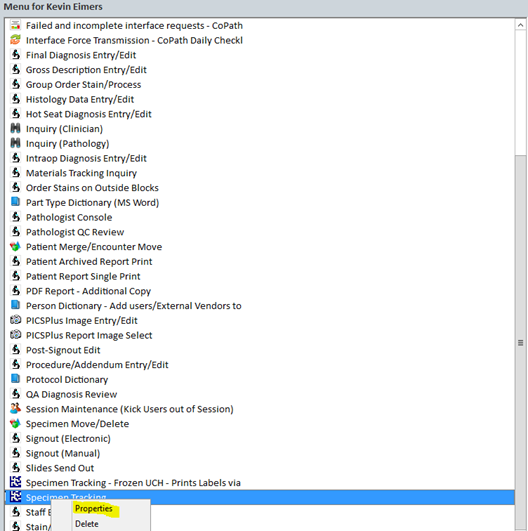This screenshot has width=528, height=531.
Task: Click icon beside Interface Force Transmission entry
Action: click(x=15, y=40)
